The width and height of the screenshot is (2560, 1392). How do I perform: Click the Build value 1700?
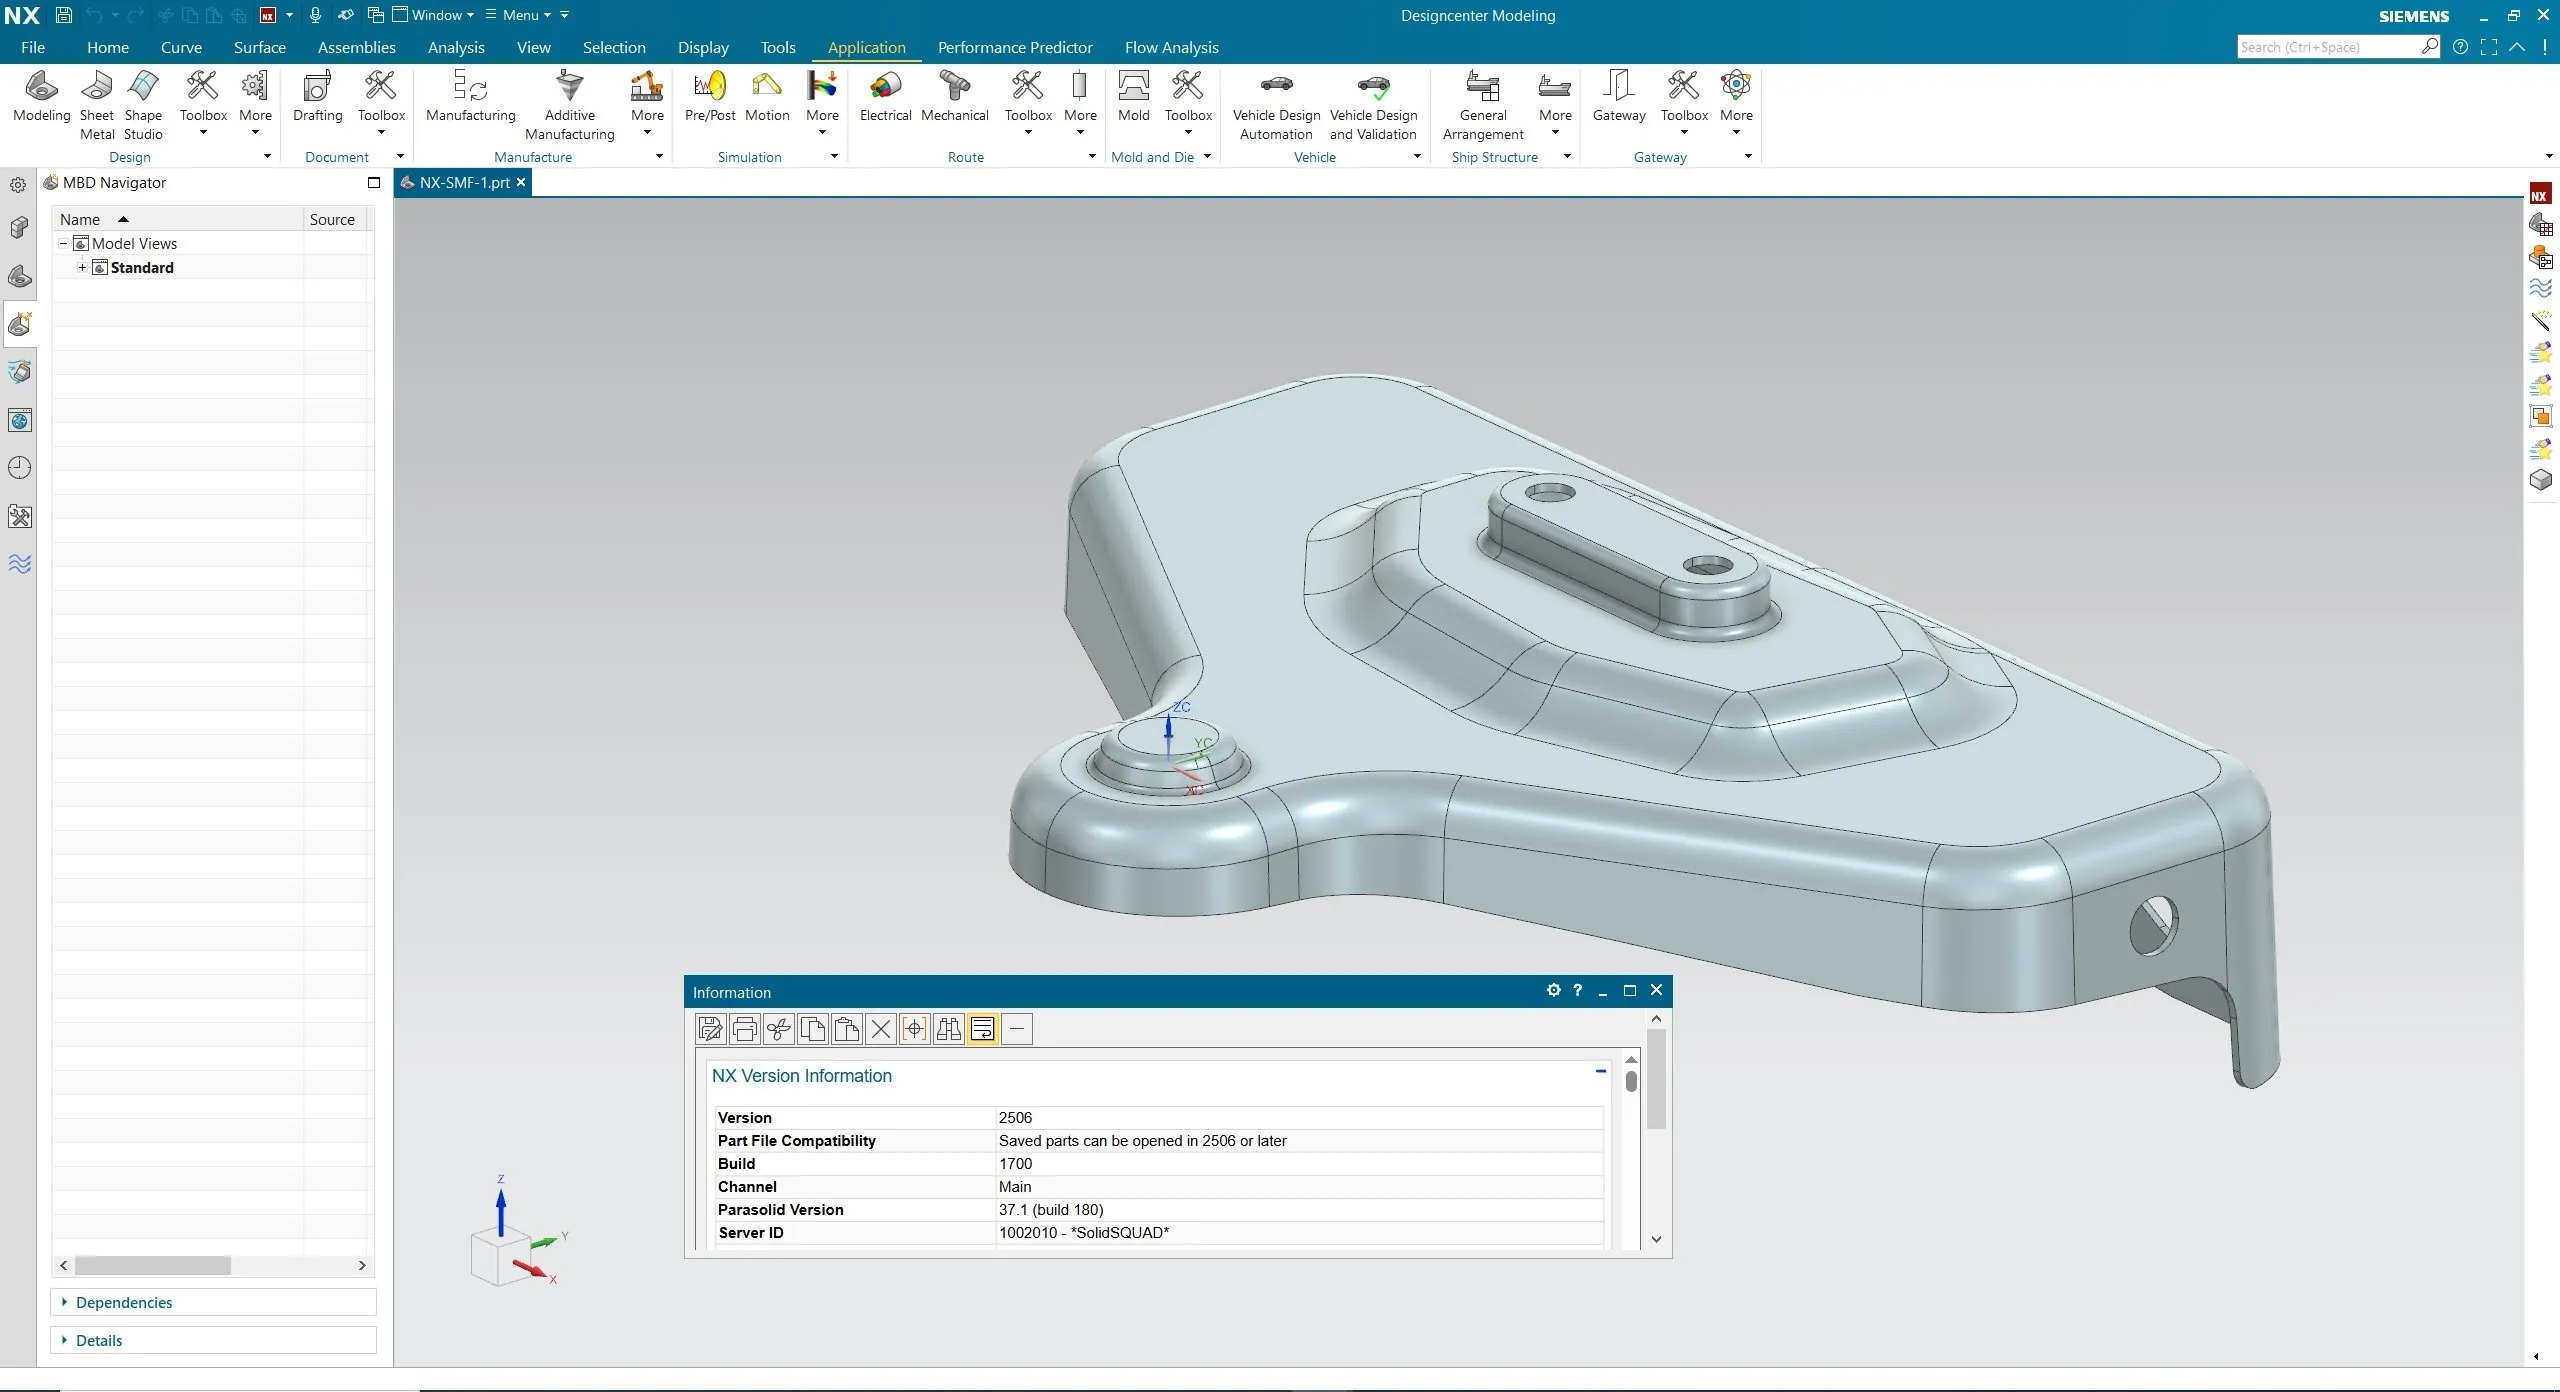1015,1164
